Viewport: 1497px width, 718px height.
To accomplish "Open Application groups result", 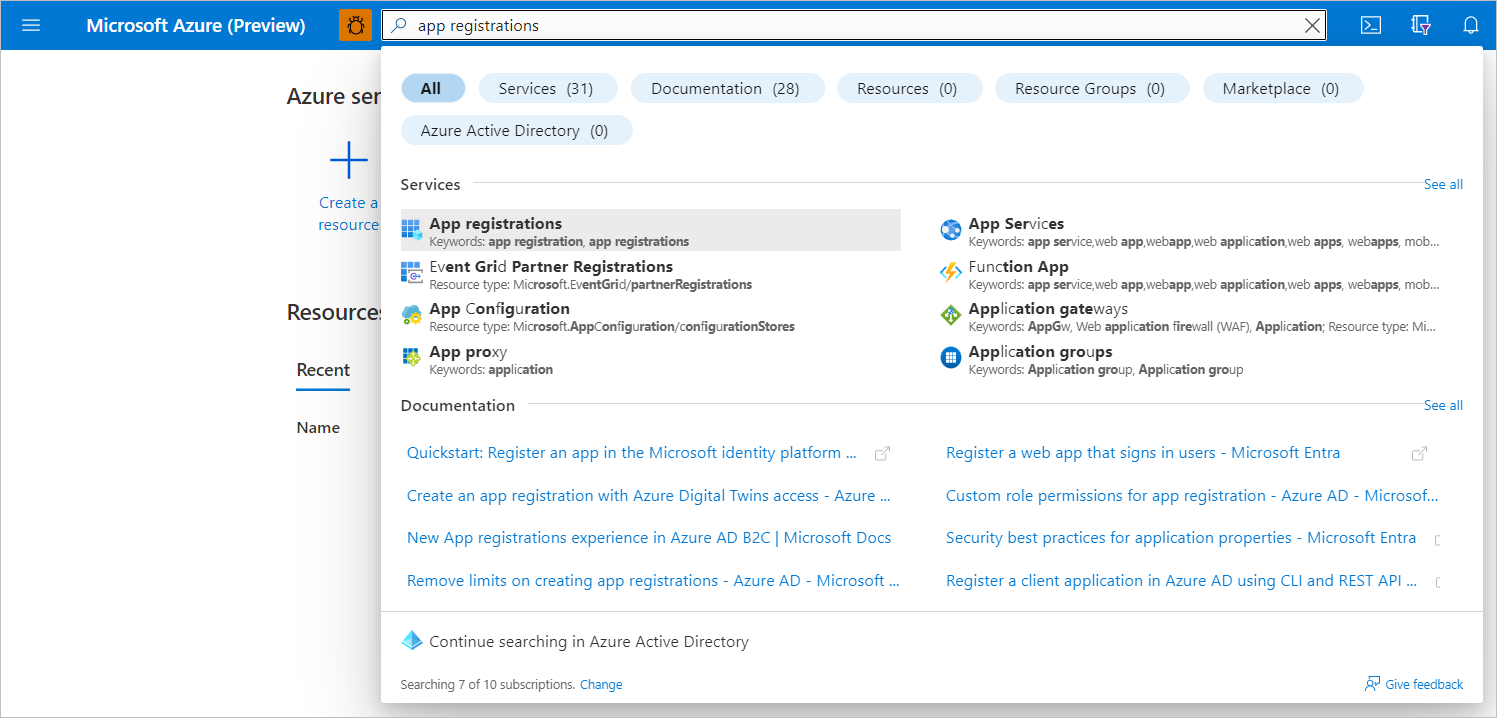I will [x=1190, y=358].
